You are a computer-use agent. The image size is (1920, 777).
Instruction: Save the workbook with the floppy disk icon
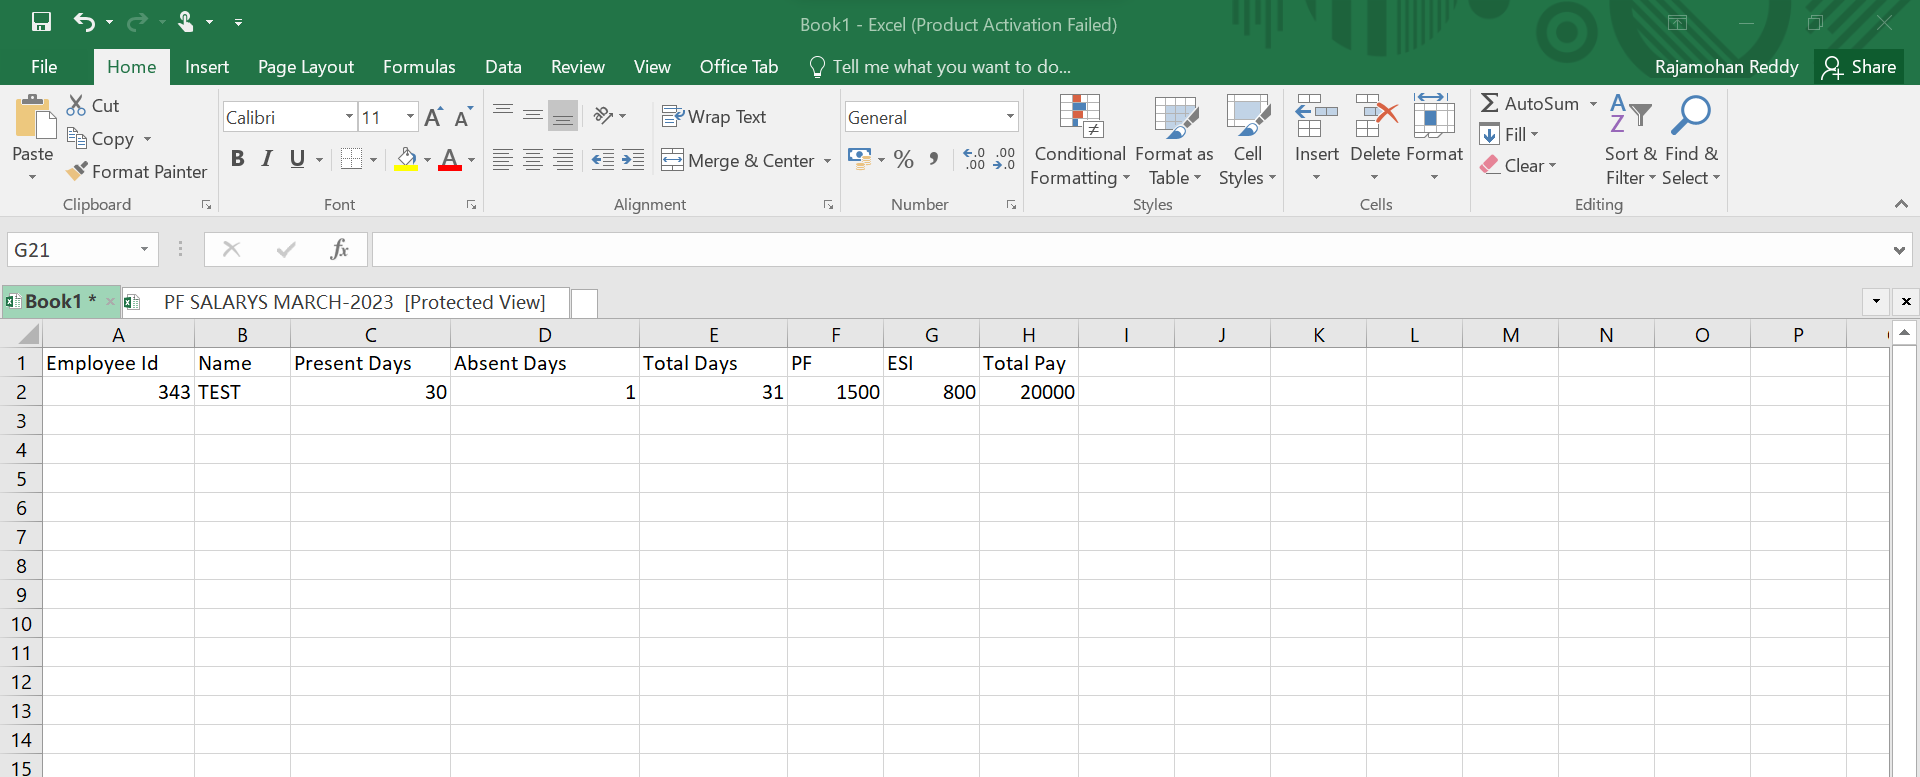click(x=41, y=22)
